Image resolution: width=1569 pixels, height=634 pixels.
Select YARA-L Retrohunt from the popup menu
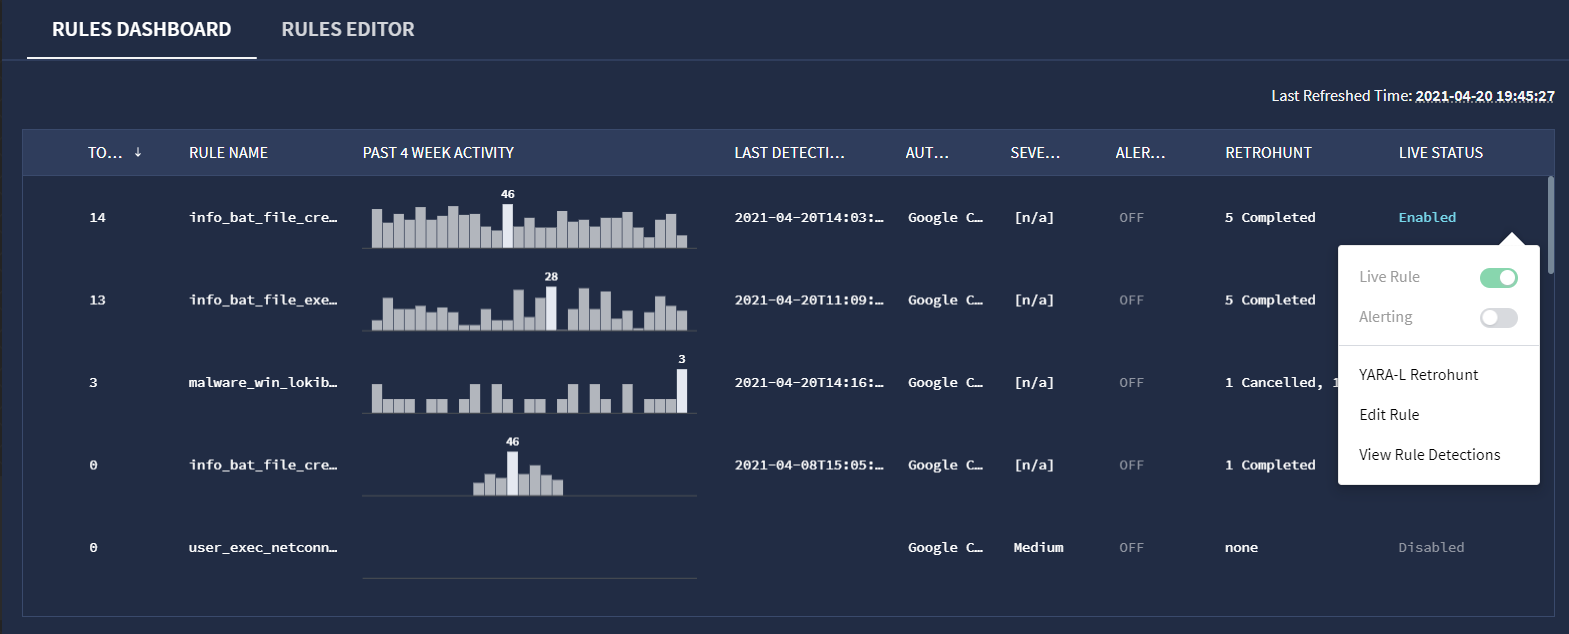1418,375
